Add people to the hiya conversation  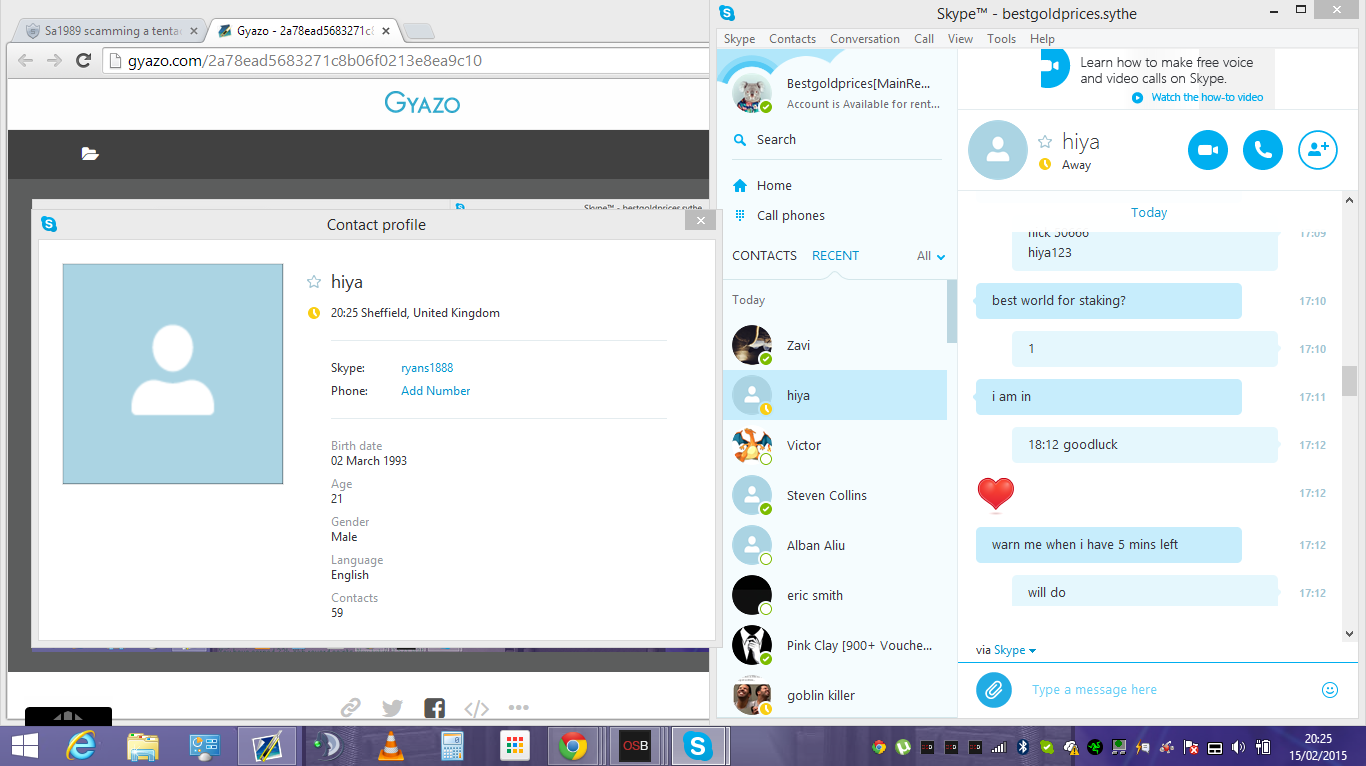(1317, 150)
